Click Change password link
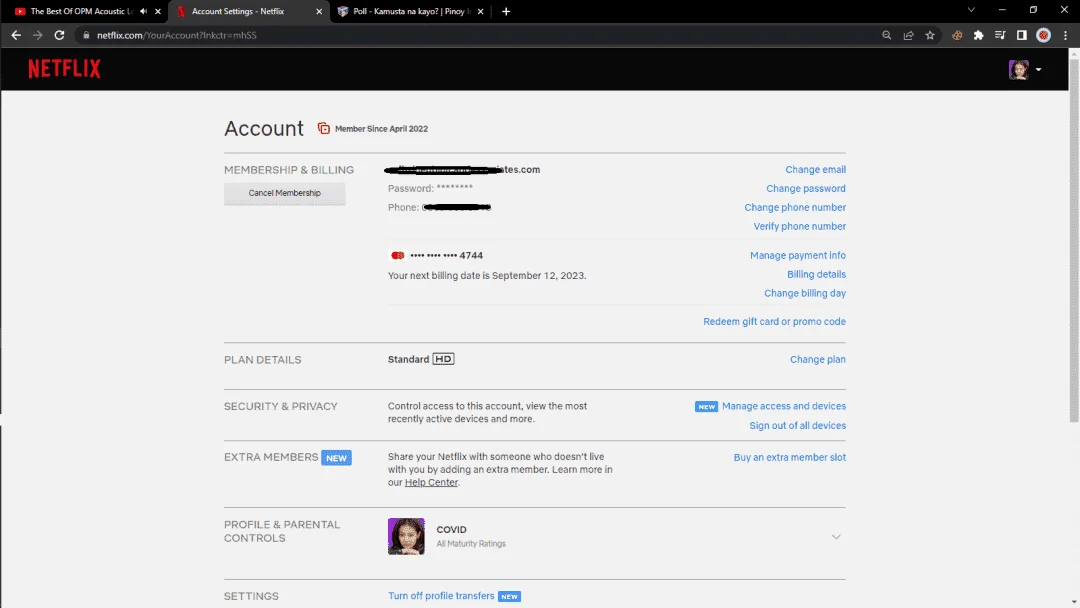 [x=806, y=188]
